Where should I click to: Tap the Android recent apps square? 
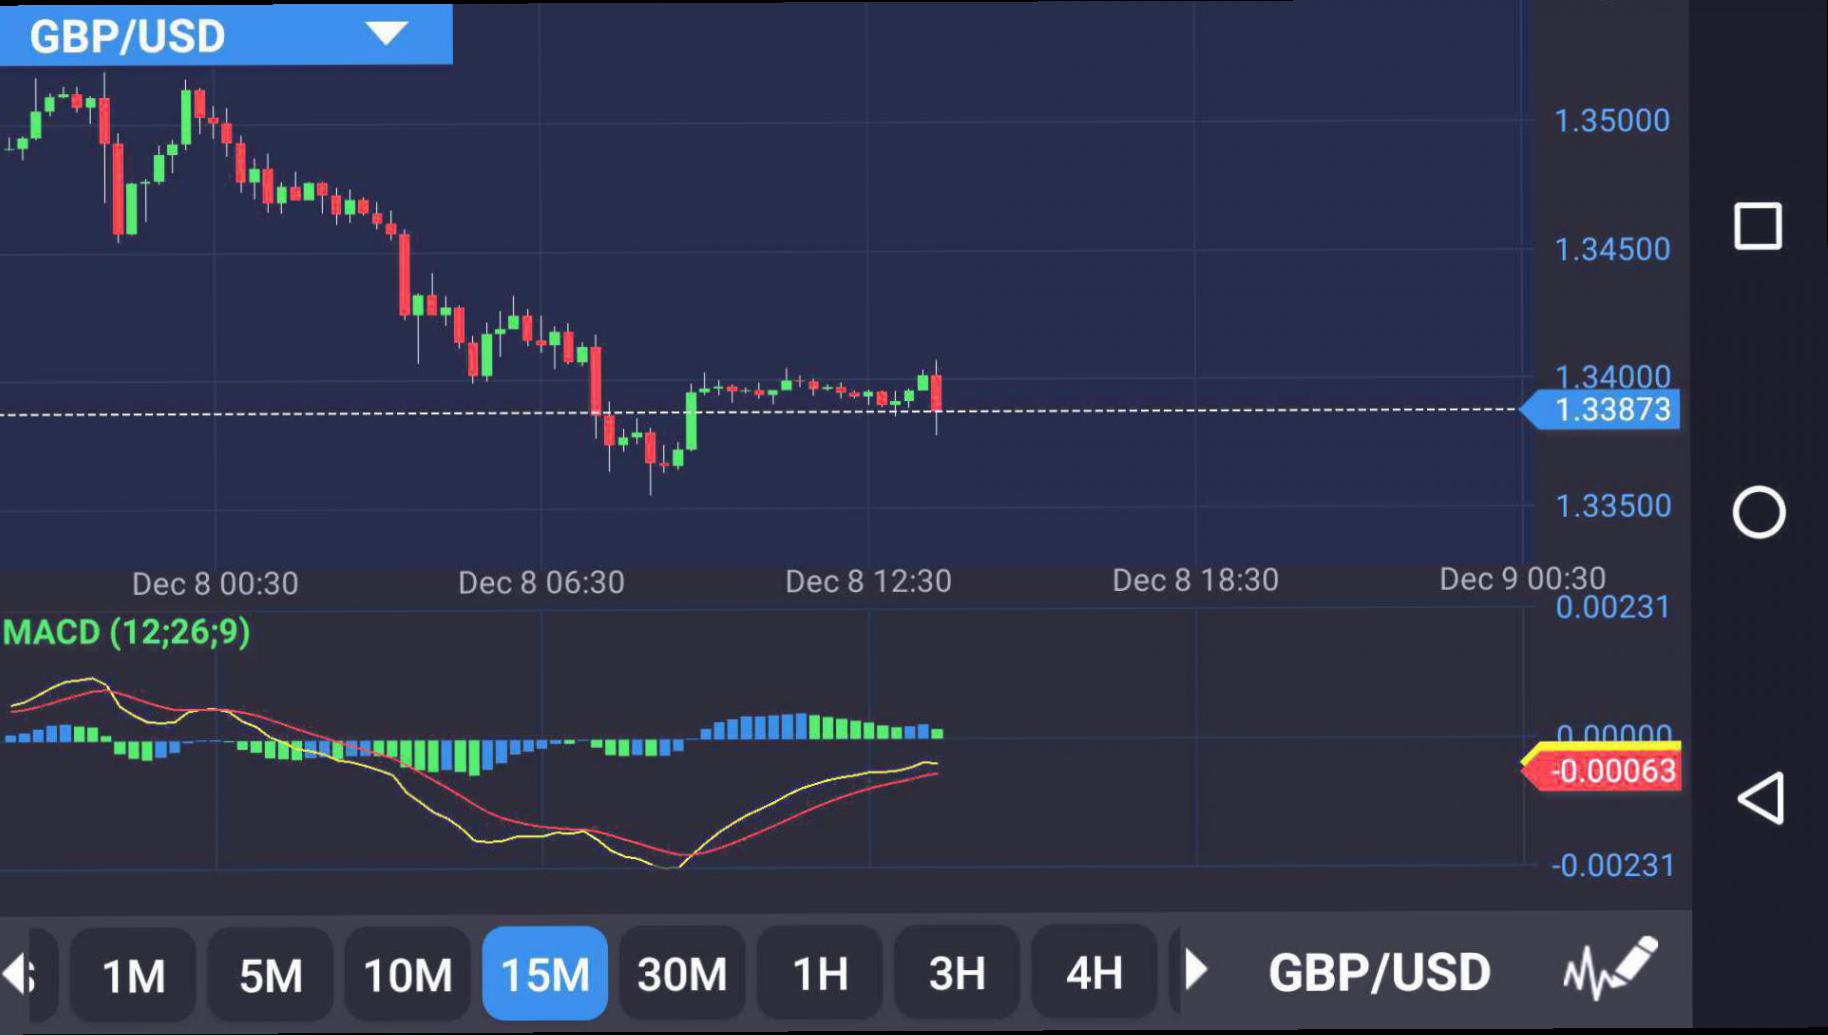(1757, 226)
